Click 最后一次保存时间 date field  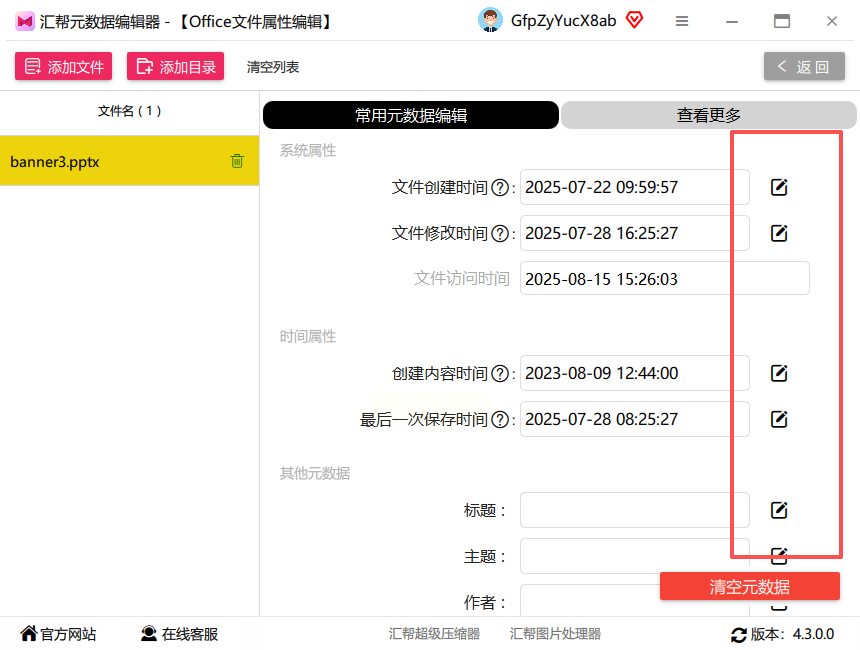click(x=635, y=419)
